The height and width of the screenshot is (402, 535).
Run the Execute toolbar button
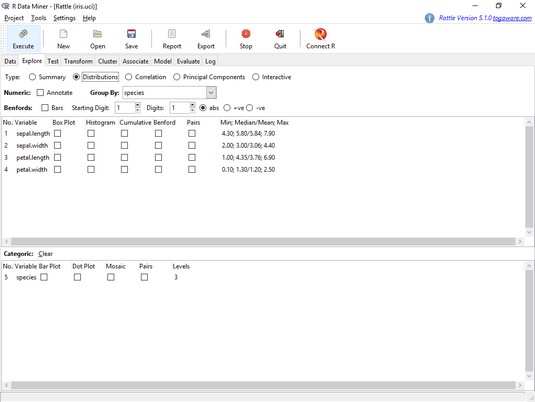click(x=23, y=39)
